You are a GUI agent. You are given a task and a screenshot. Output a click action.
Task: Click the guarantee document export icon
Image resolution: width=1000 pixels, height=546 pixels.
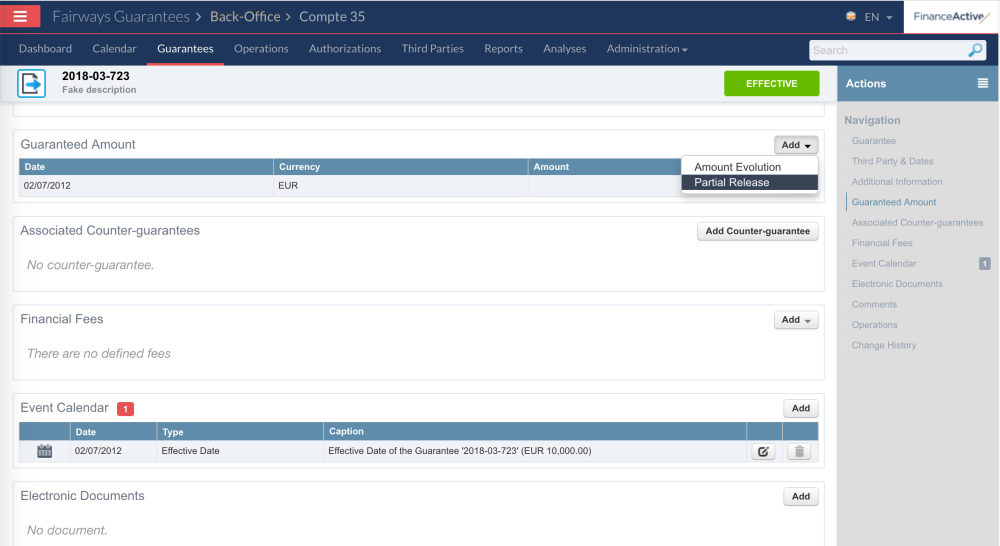click(x=31, y=84)
